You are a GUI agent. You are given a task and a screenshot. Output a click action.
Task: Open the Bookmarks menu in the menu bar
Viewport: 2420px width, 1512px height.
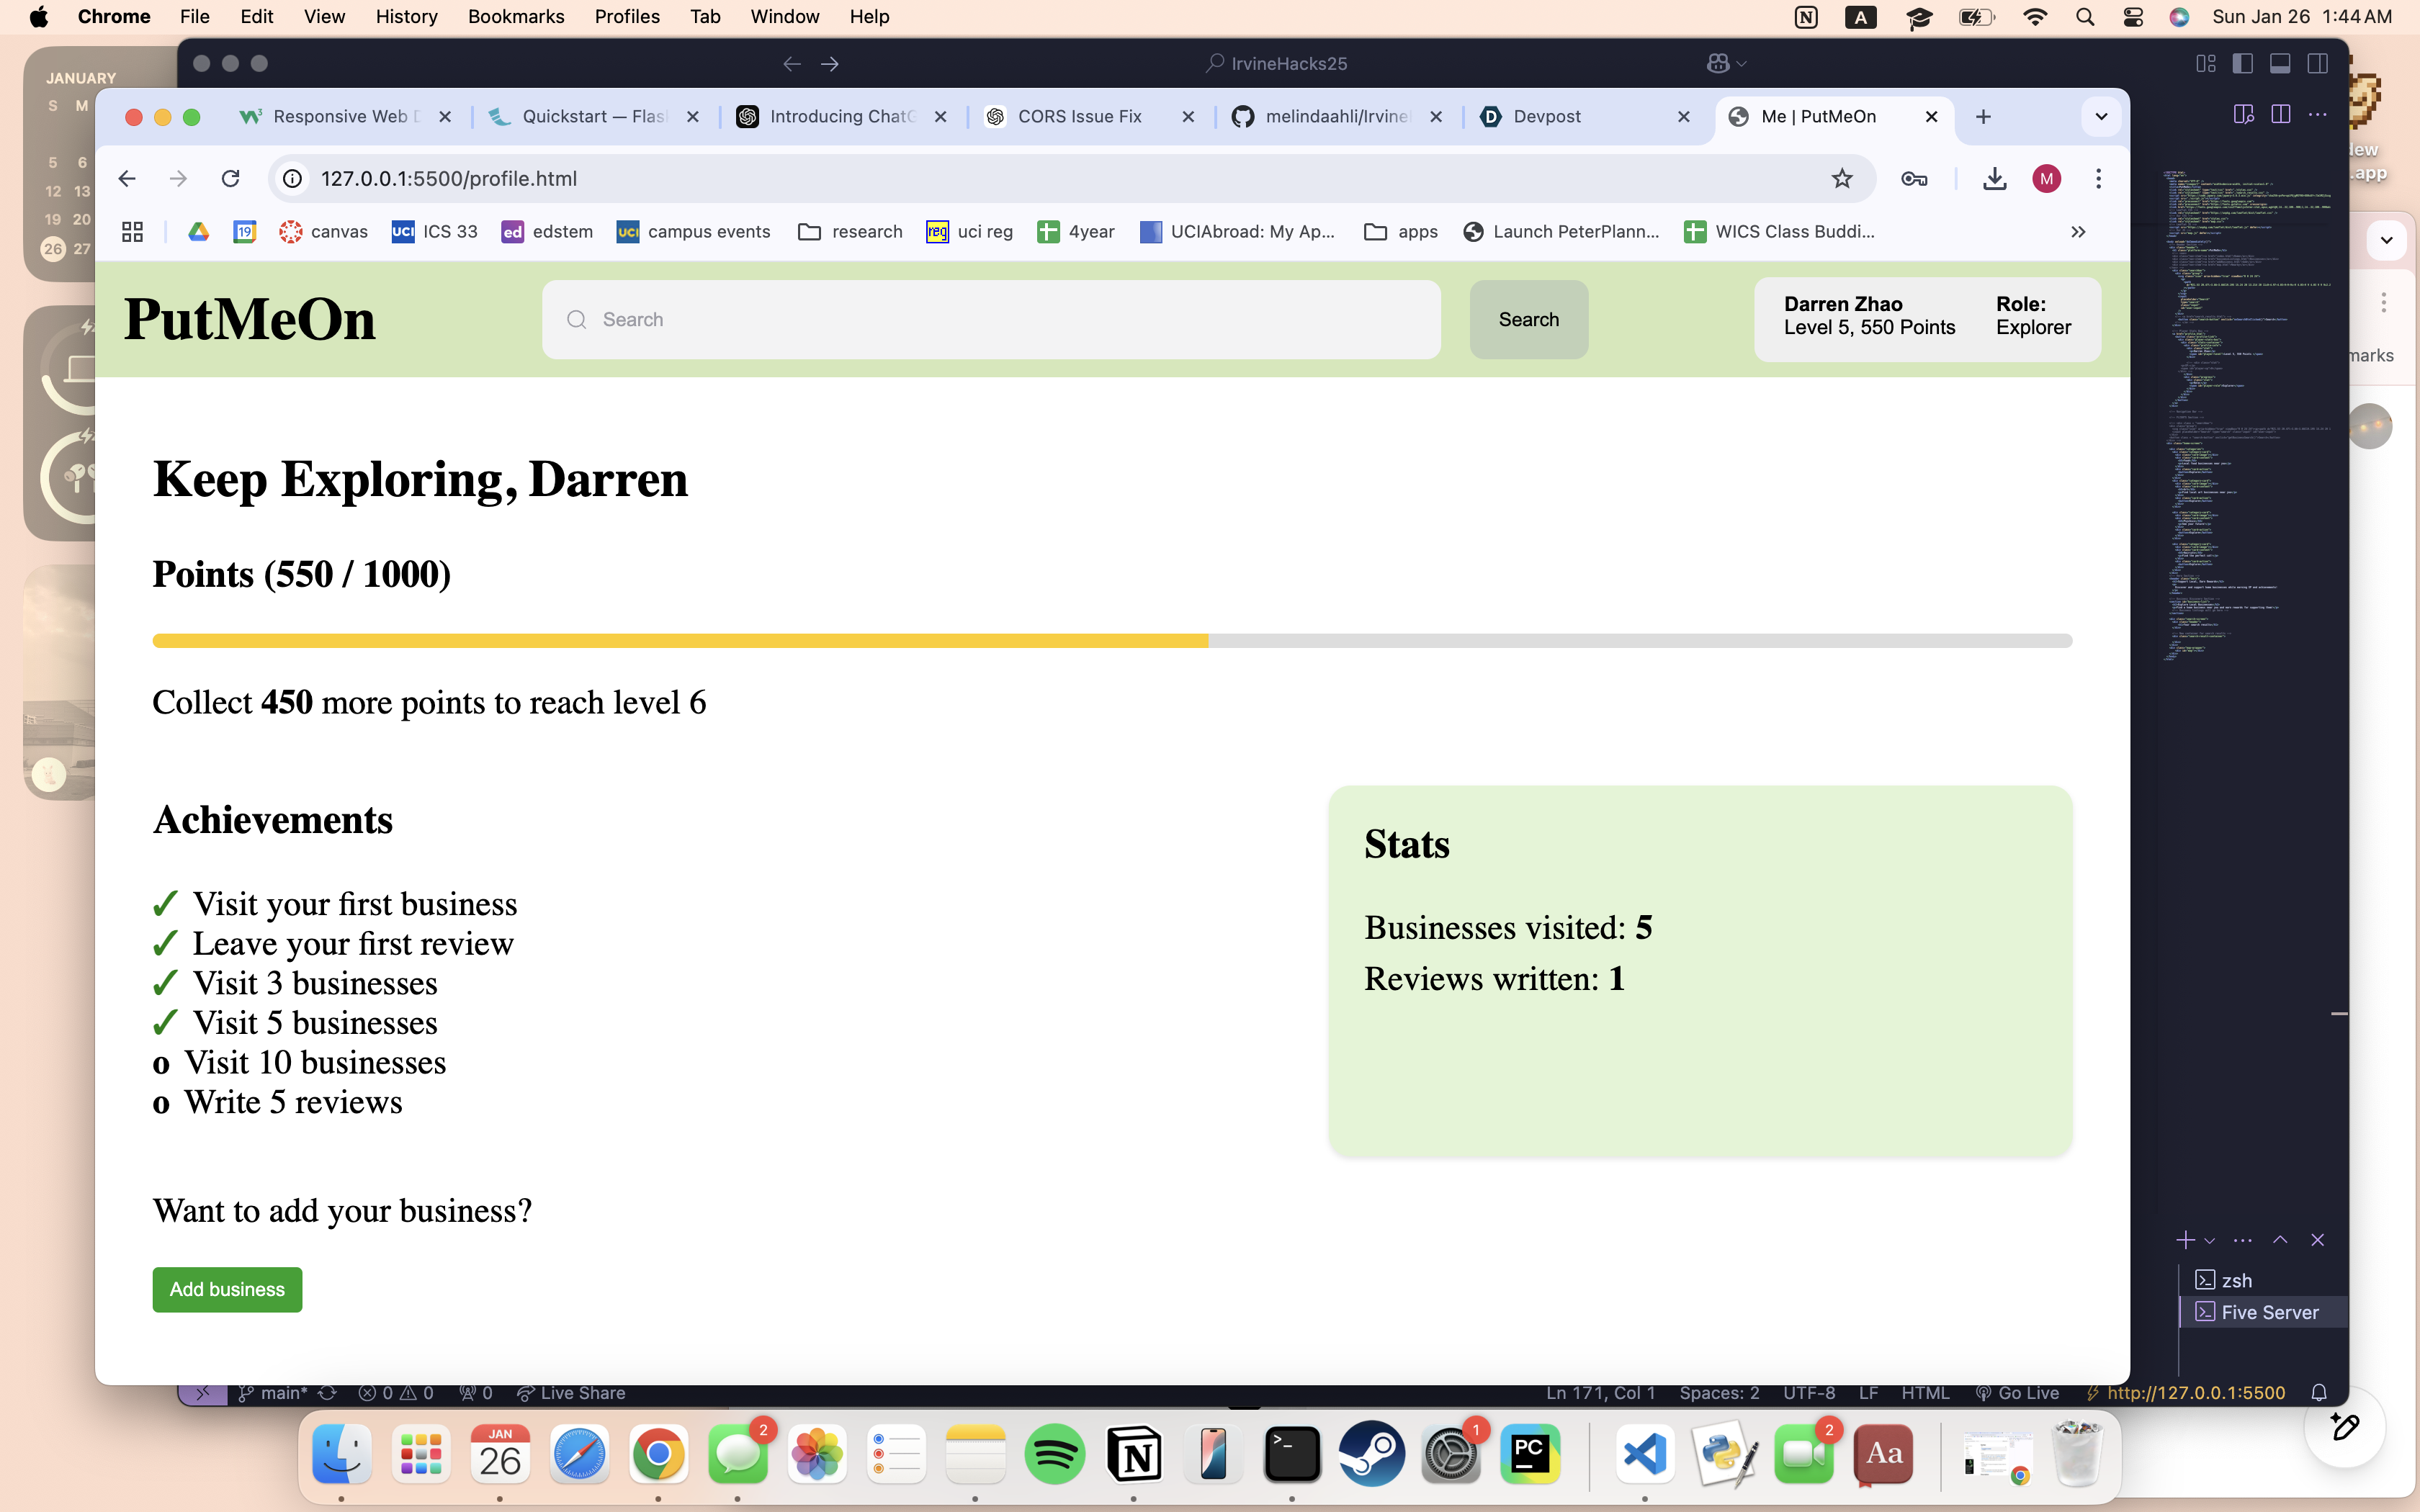click(x=515, y=16)
